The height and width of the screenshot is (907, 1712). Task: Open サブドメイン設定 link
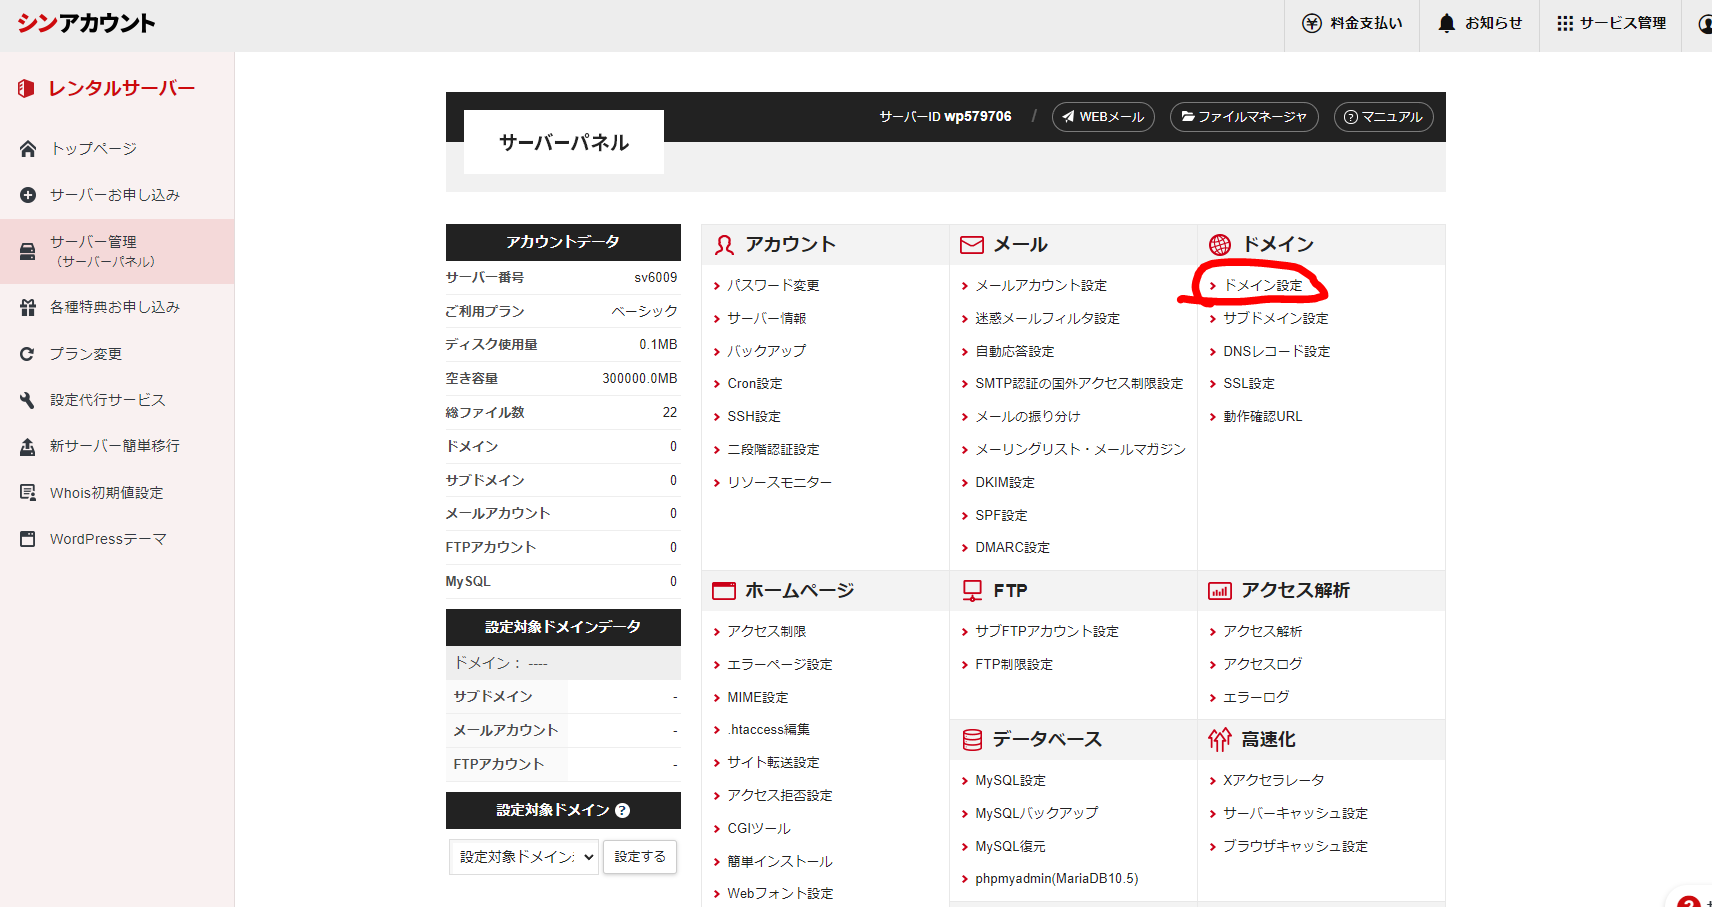[x=1276, y=319]
